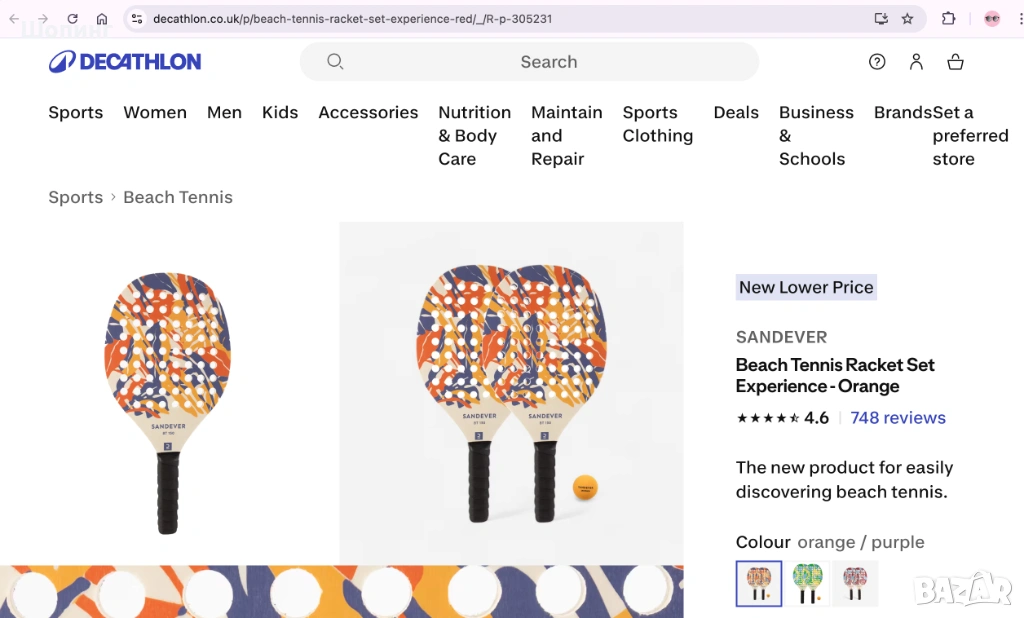1024x618 pixels.
Task: Reload the page with browser refresh icon
Action: (73, 19)
